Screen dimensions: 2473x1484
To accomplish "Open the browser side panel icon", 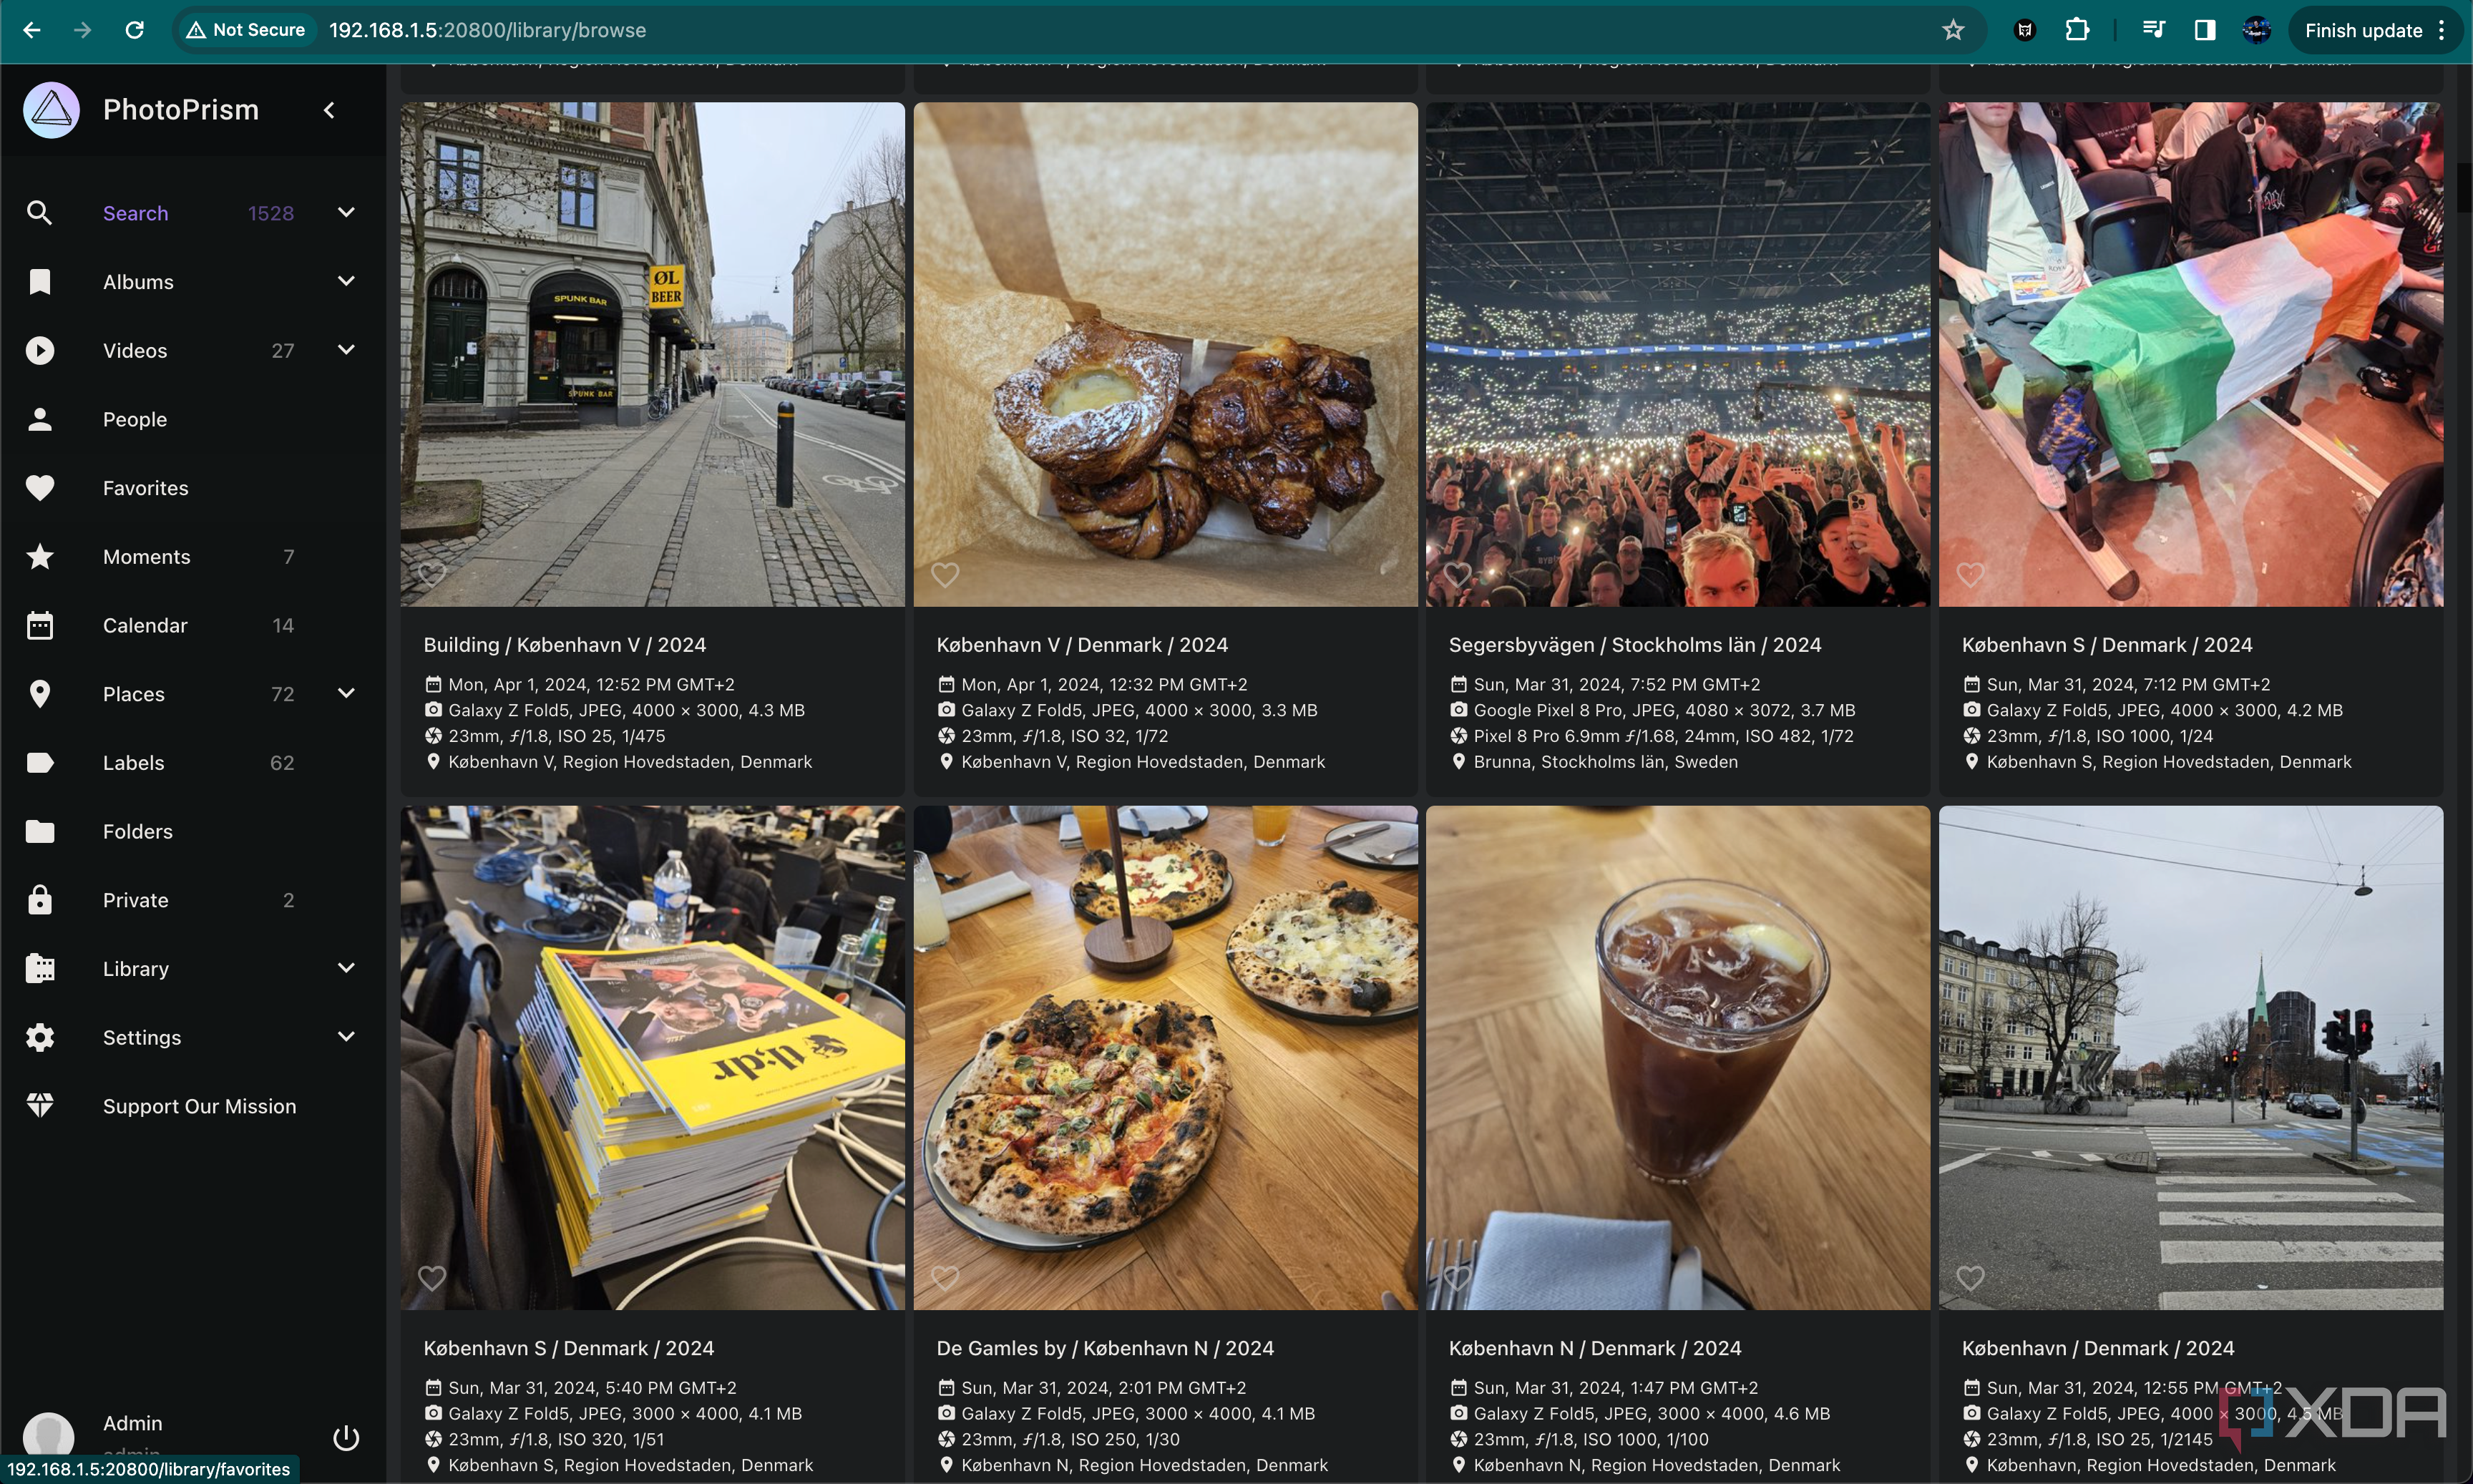I will click(2204, 30).
